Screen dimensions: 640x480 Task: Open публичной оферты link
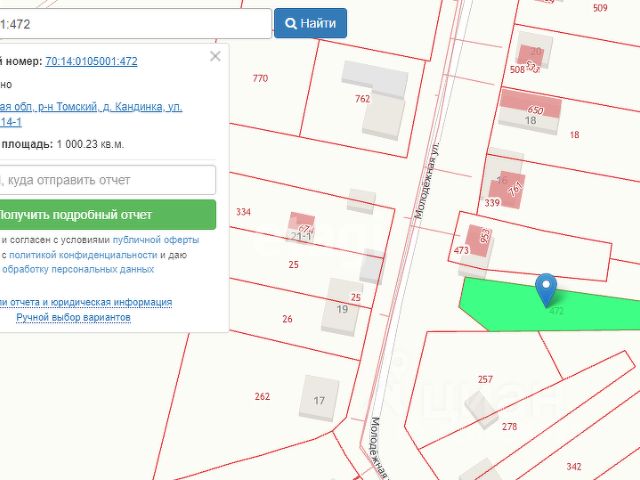coord(156,240)
